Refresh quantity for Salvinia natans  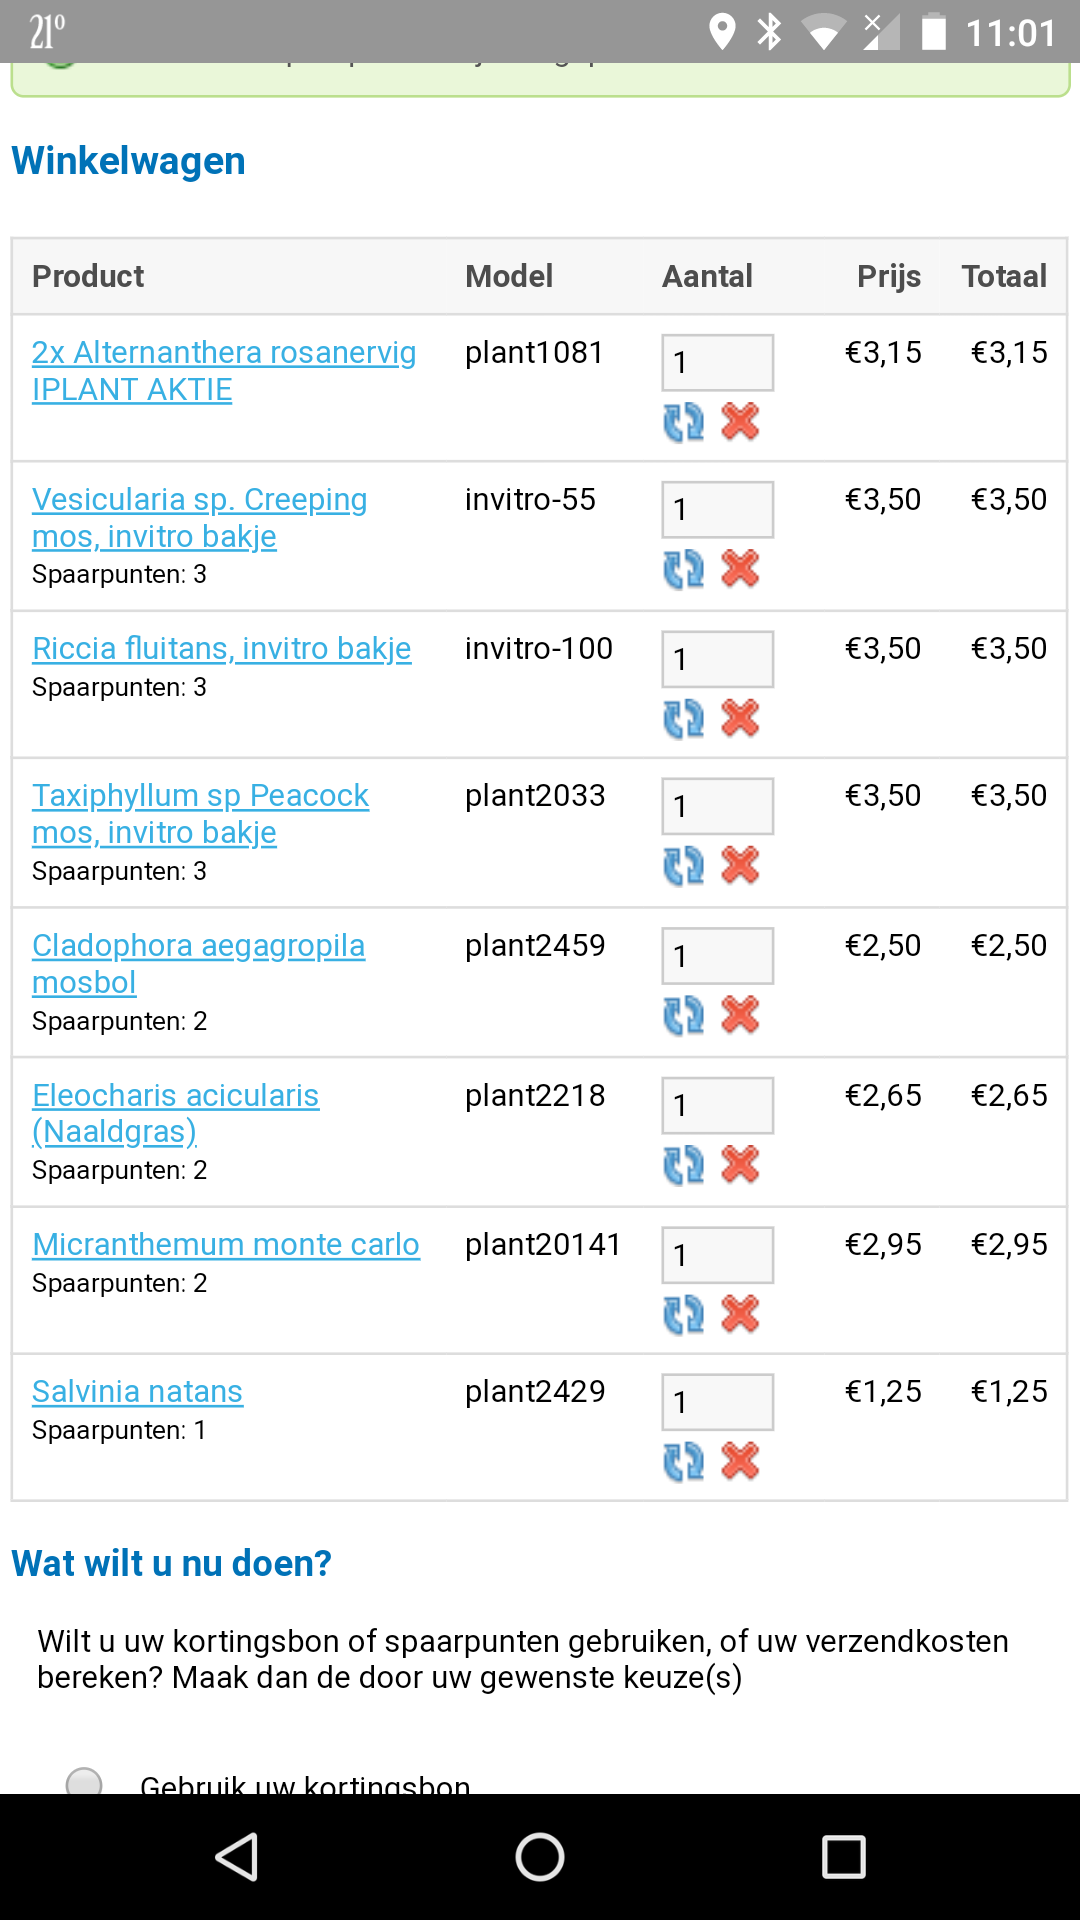pos(684,1461)
